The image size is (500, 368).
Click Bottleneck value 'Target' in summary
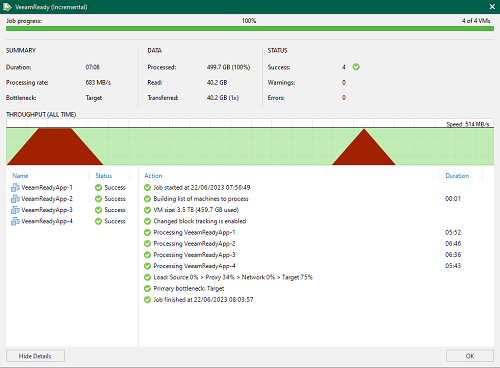coord(94,98)
